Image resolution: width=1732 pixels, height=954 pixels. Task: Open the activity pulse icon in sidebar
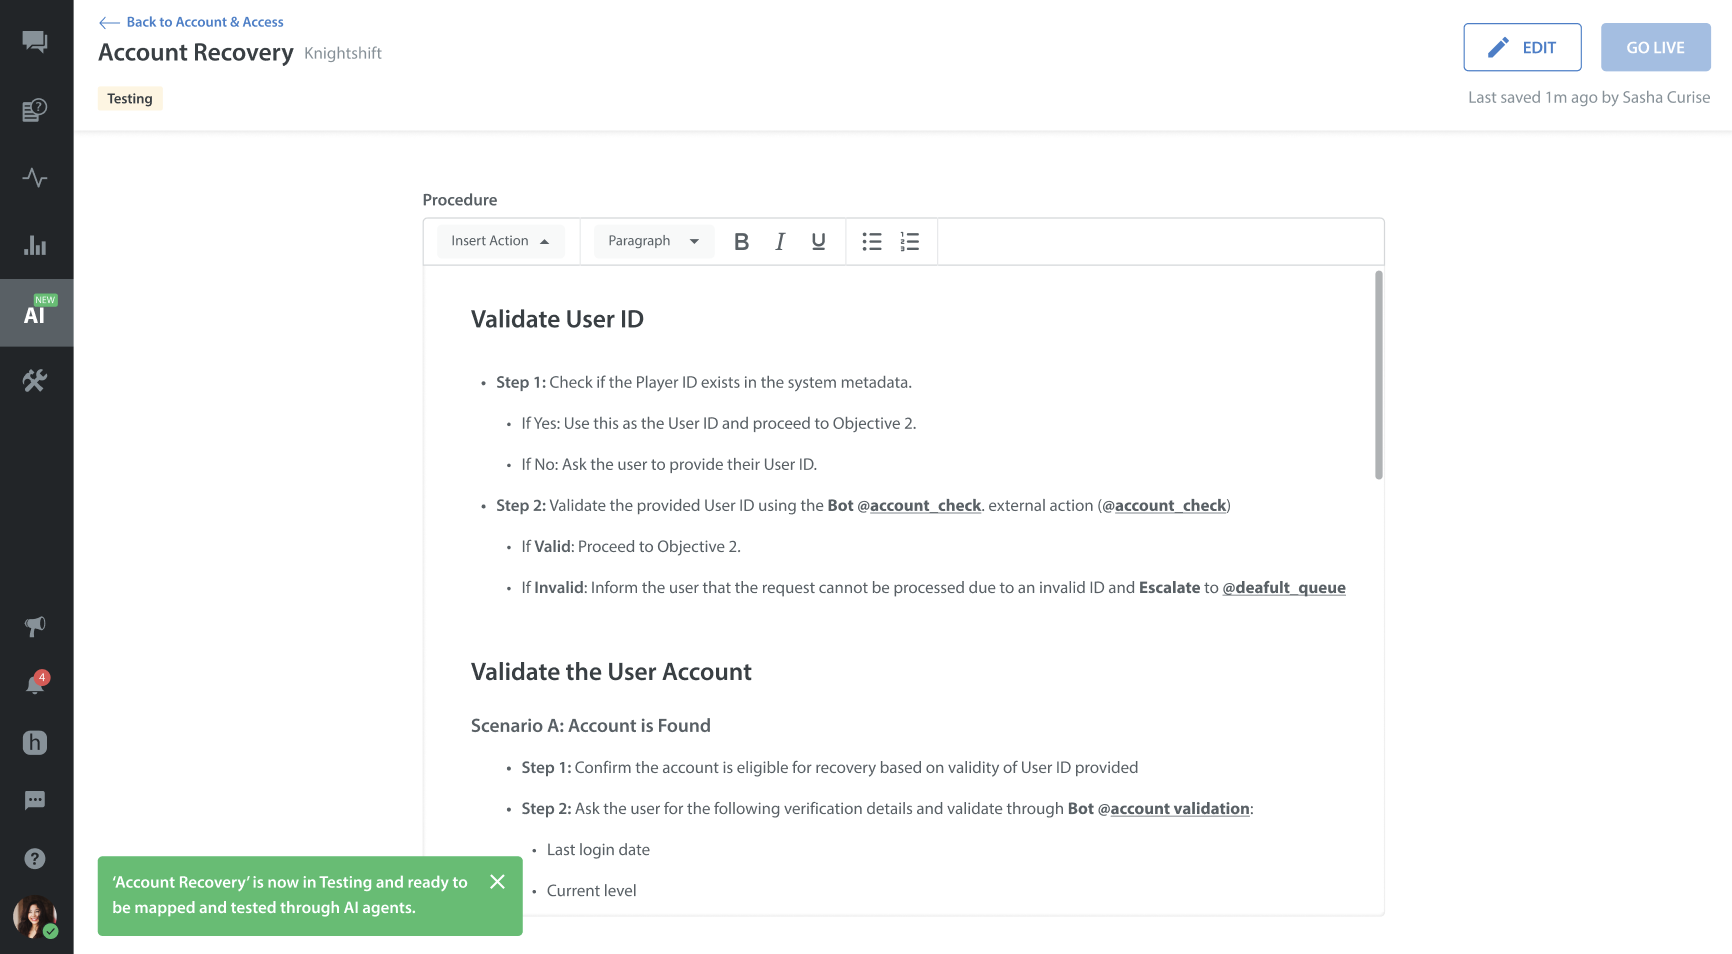(x=35, y=178)
